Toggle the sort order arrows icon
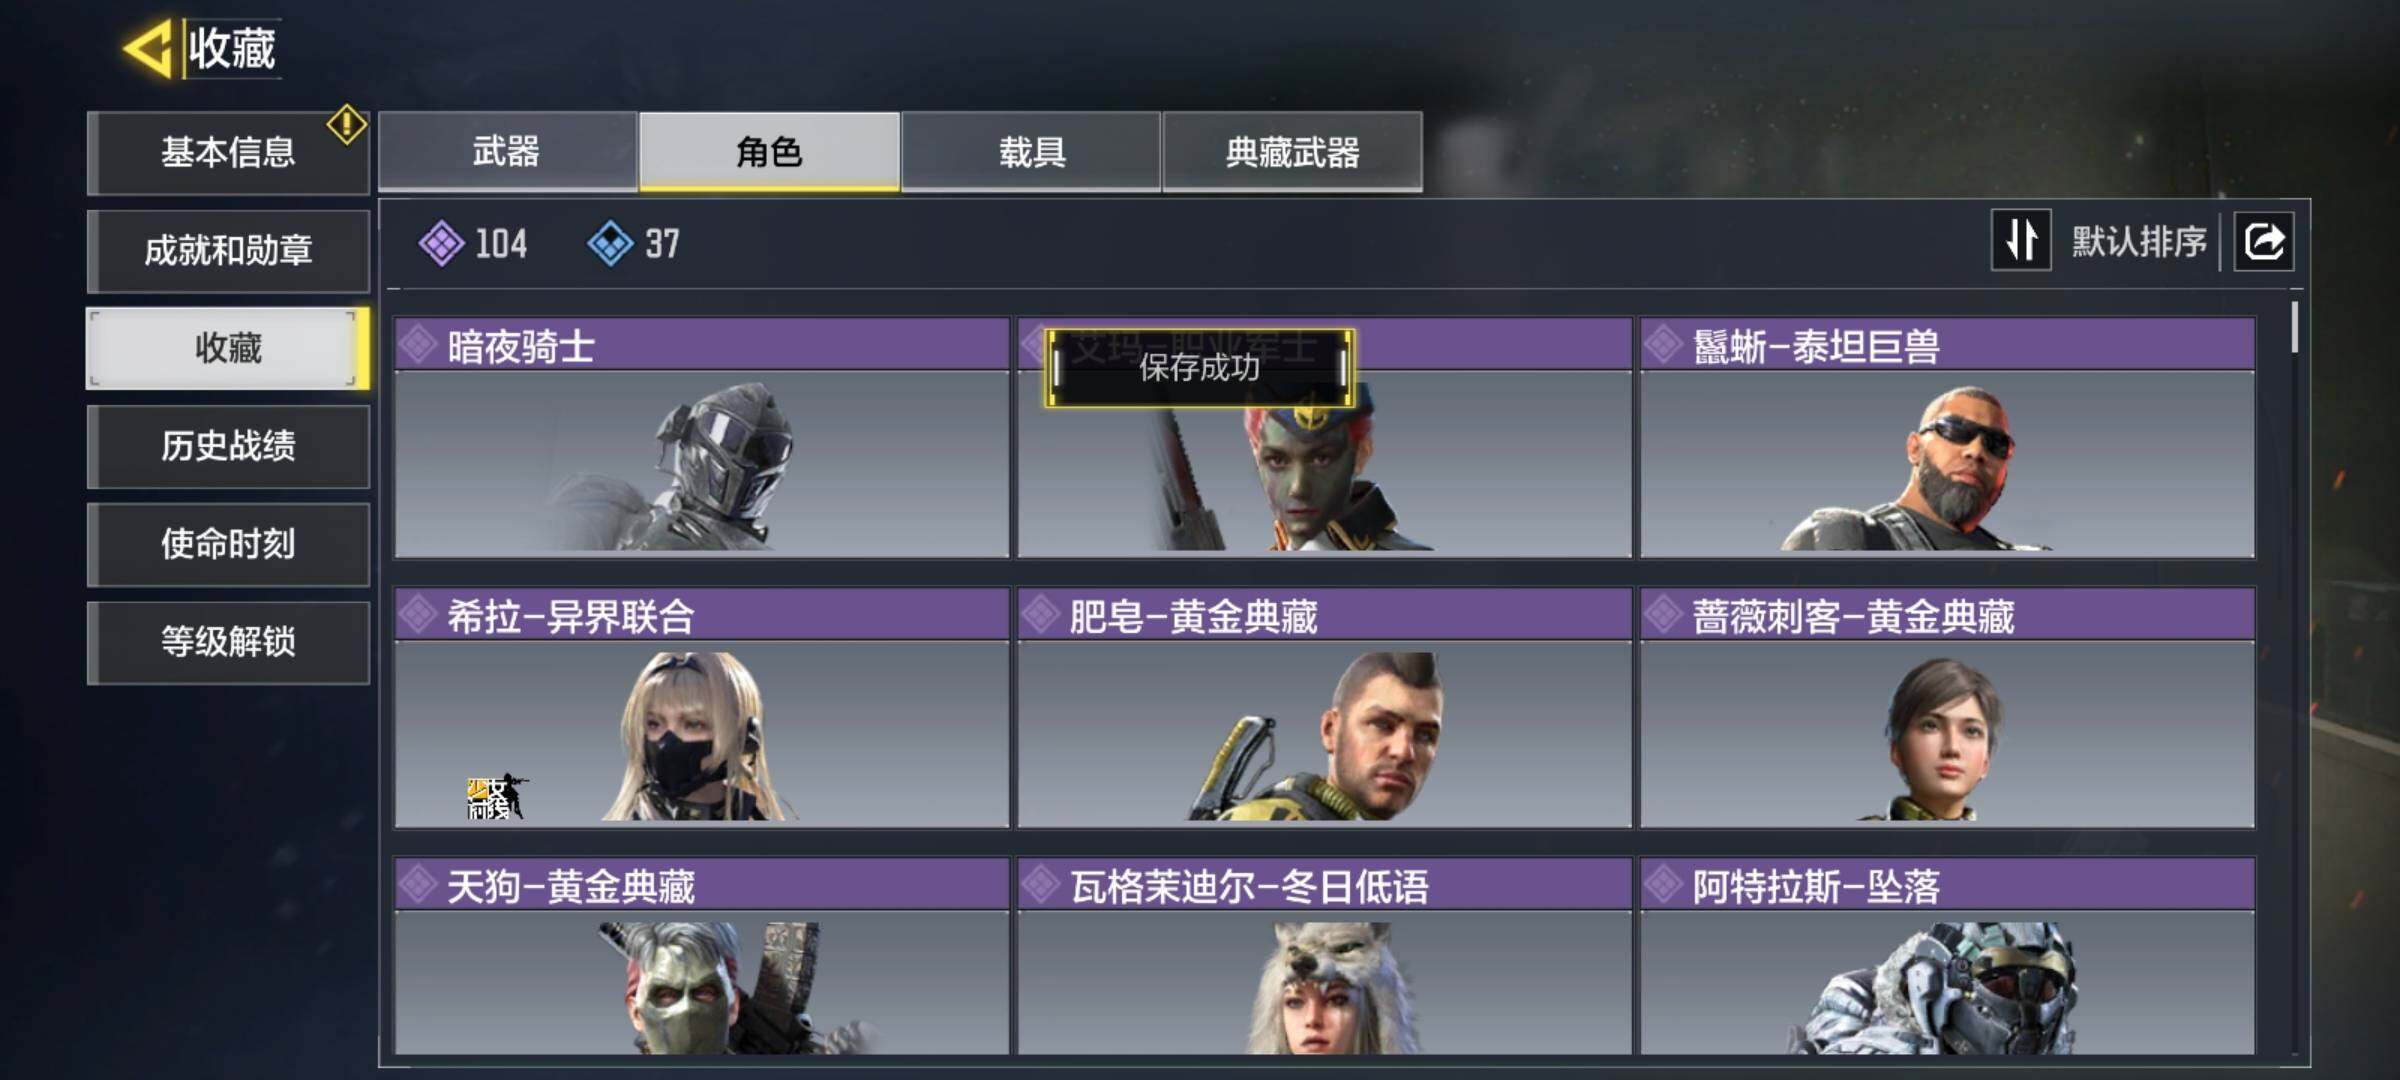The image size is (2400, 1080). [x=2021, y=240]
